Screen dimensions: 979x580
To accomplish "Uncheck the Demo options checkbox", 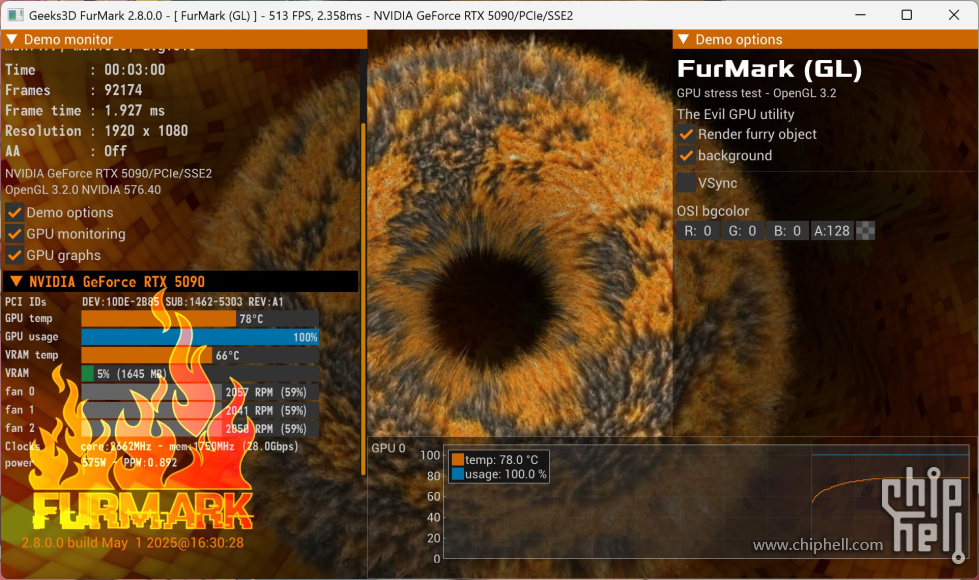I will pos(14,213).
